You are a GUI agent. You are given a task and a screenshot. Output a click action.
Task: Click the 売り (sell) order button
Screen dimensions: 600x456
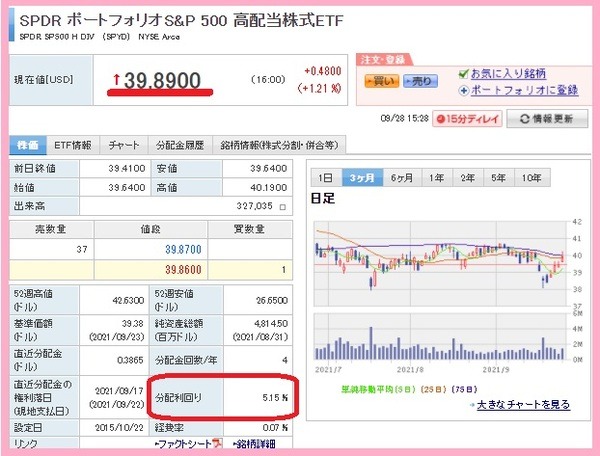pyautogui.click(x=420, y=81)
